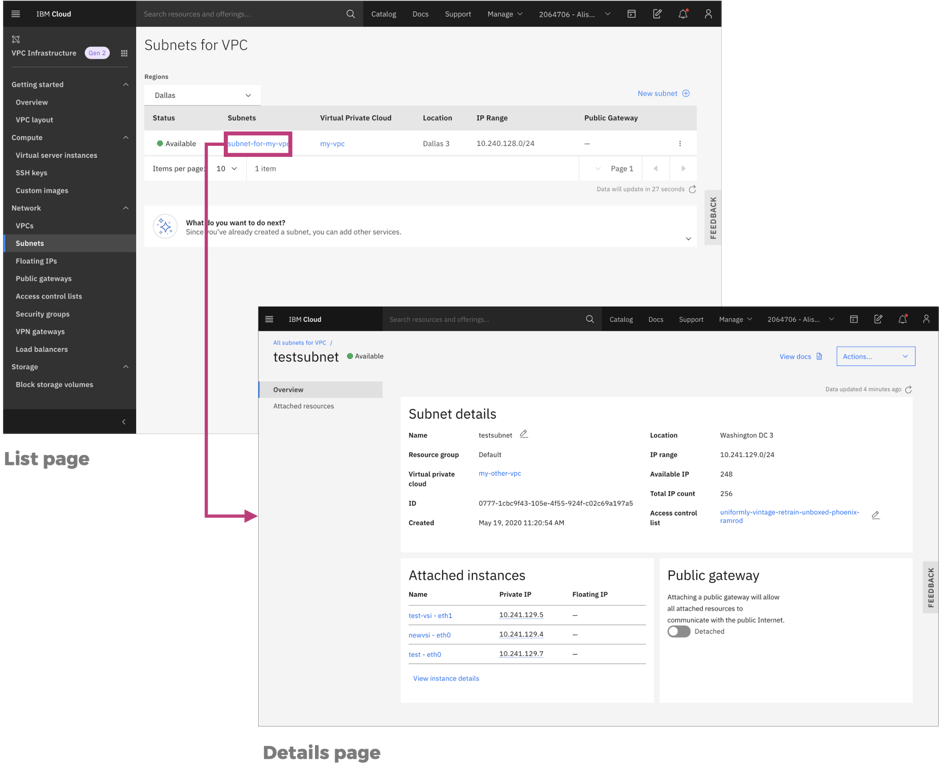Select Overview tab on Details page
939x768 pixels.
(x=321, y=389)
